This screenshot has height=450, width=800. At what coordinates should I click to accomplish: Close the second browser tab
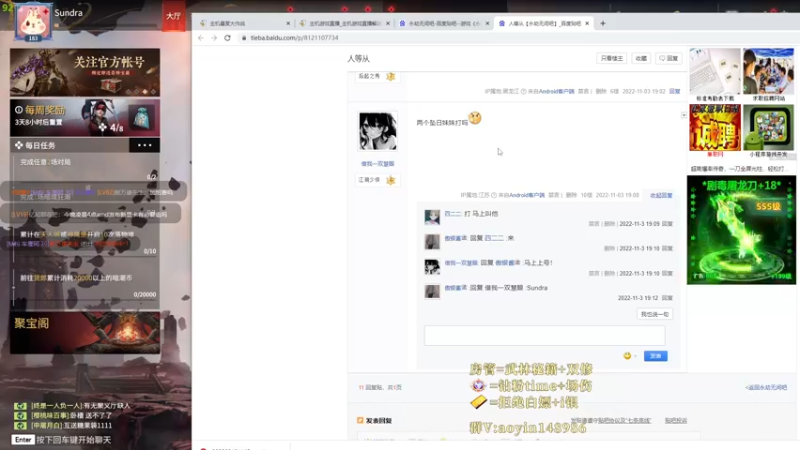point(388,23)
